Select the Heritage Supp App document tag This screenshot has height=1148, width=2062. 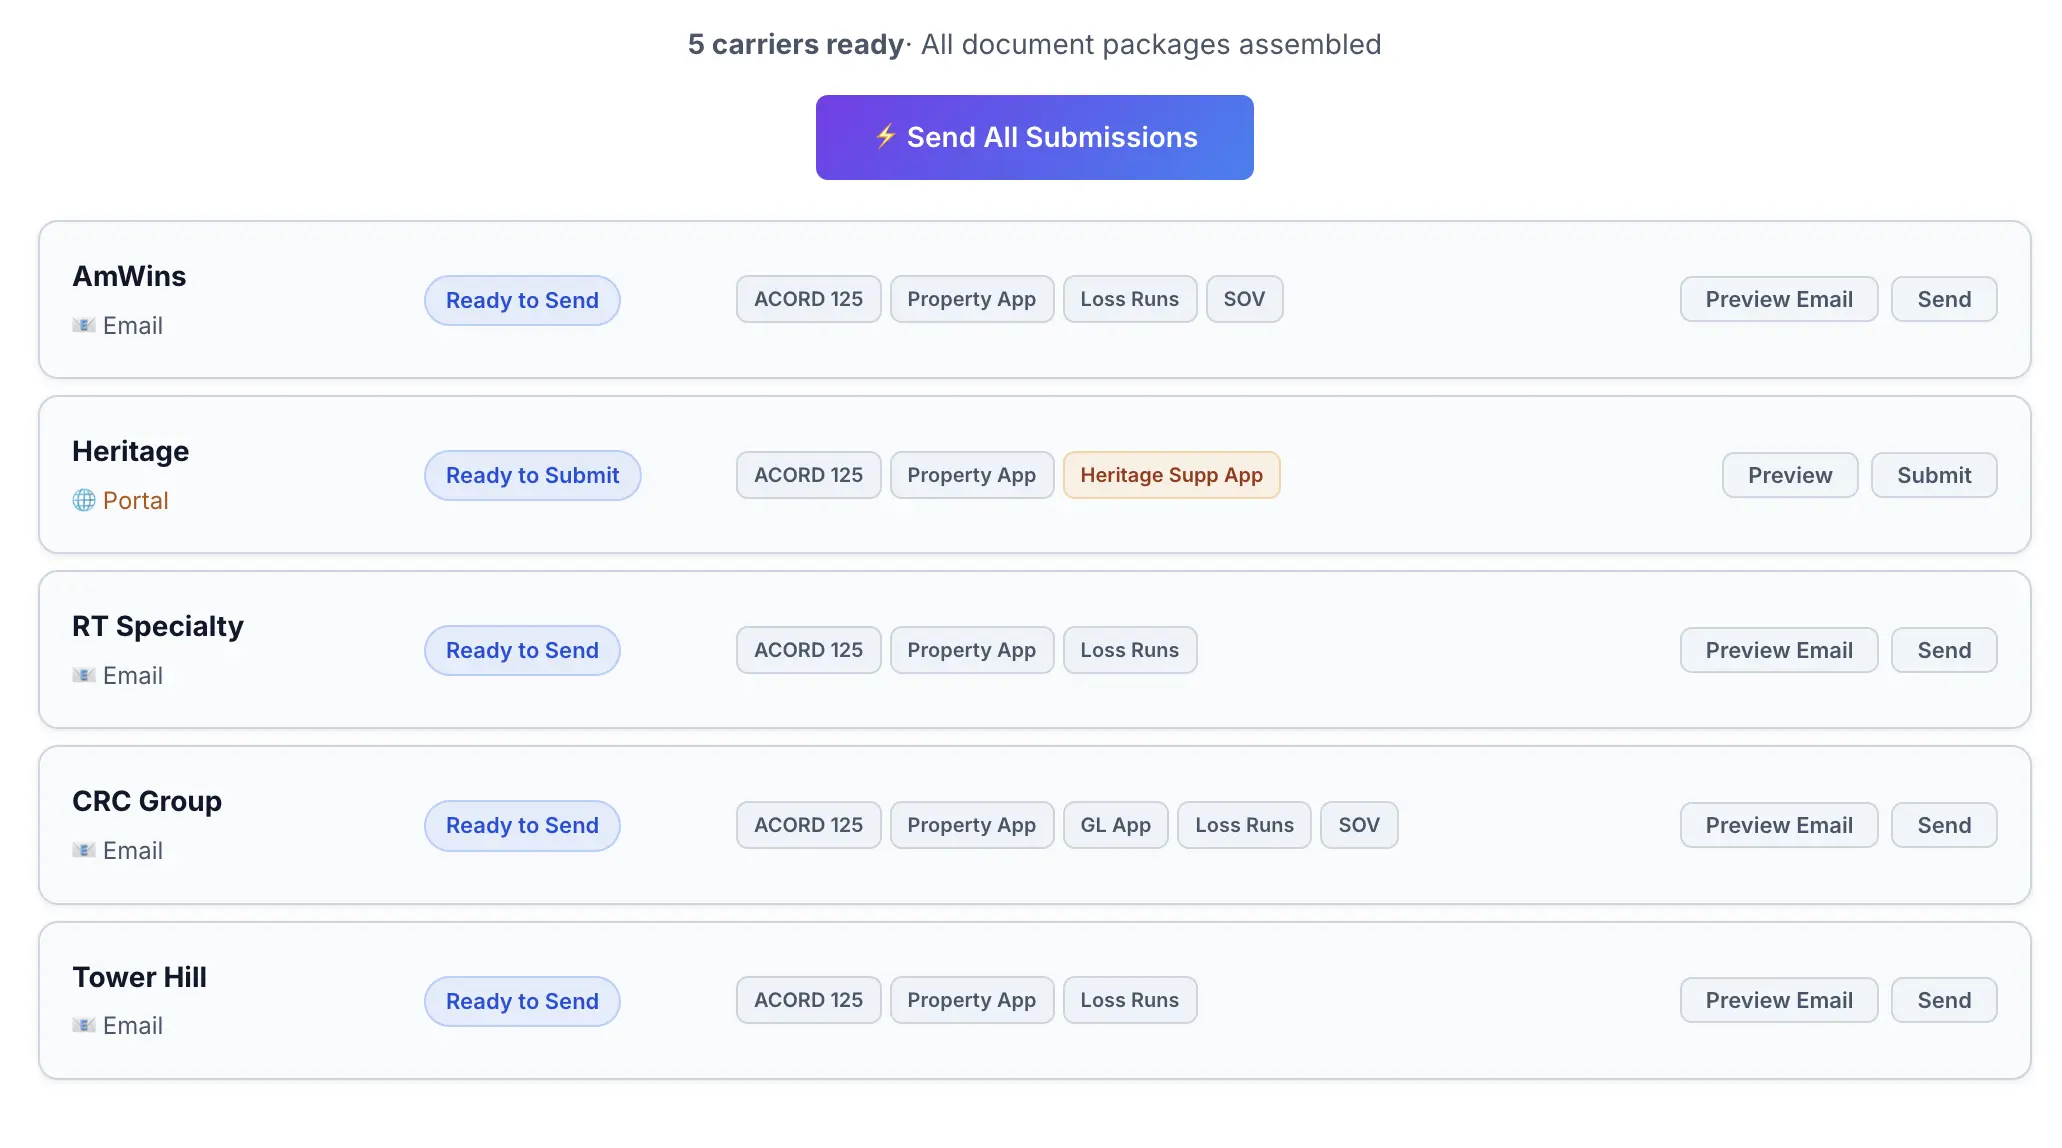pyautogui.click(x=1170, y=475)
